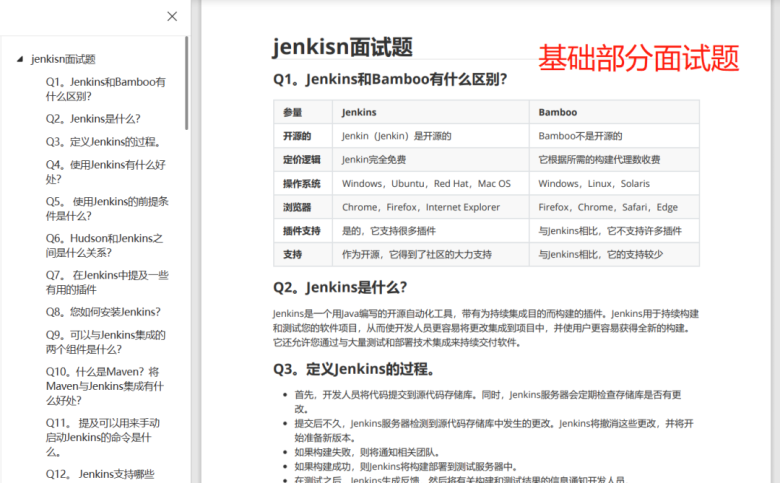Jump to outline entry Q10 什么是Maven

(x=104, y=386)
